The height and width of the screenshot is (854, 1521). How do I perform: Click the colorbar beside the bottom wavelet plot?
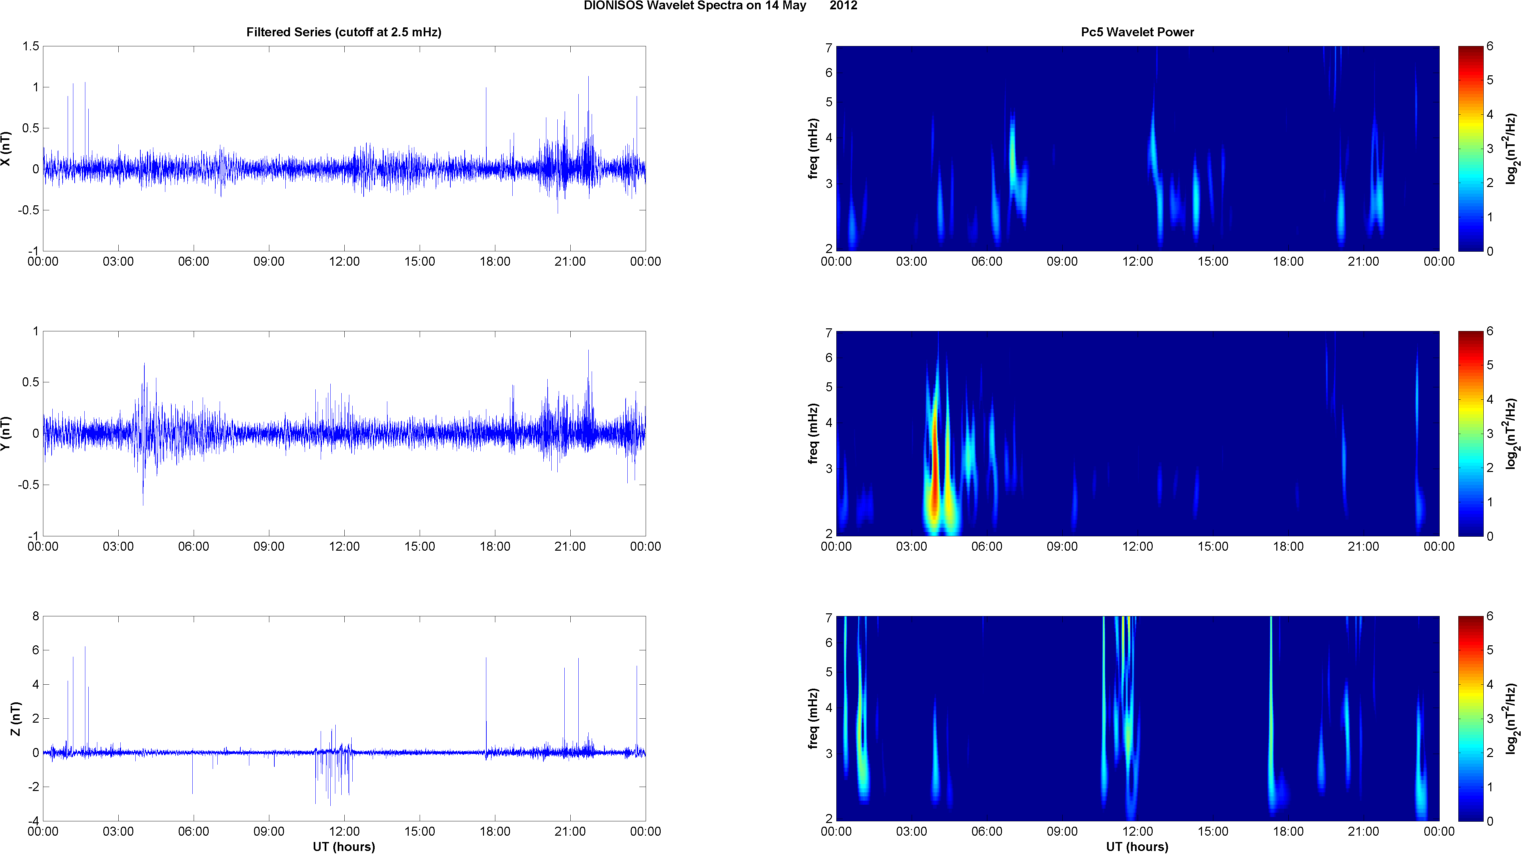(1470, 718)
